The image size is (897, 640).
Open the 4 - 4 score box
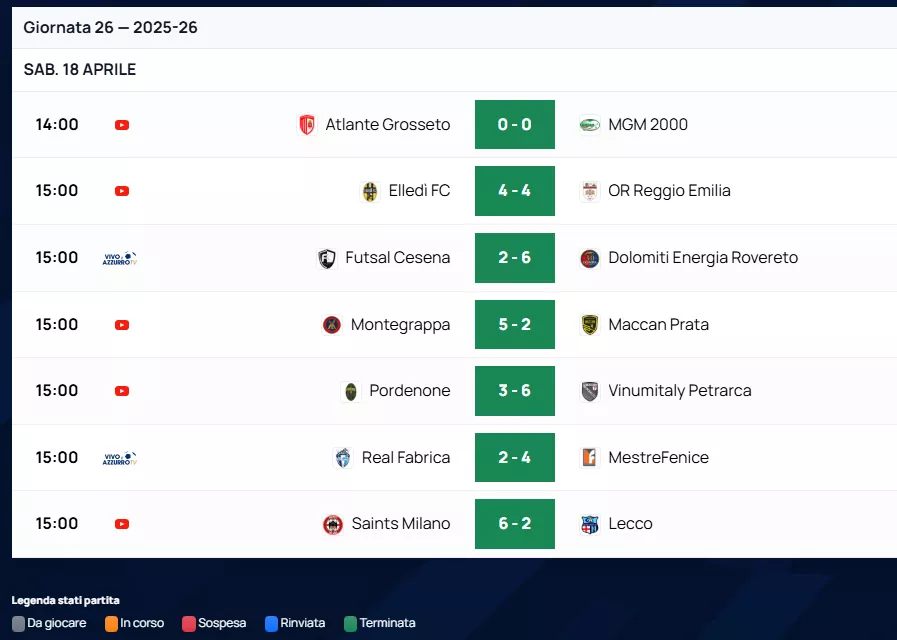pyautogui.click(x=514, y=191)
